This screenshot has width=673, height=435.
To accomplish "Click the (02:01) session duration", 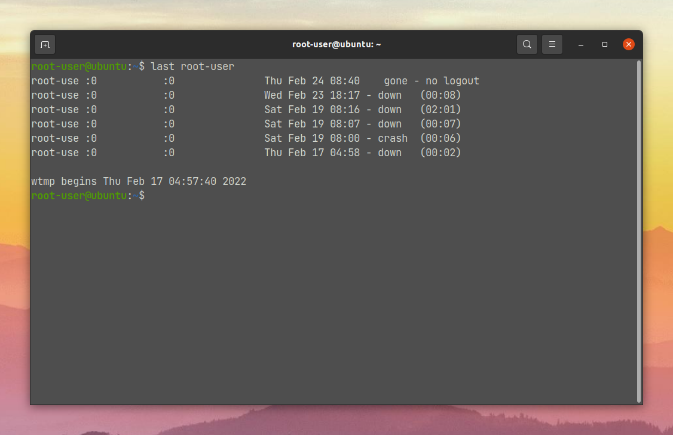I will coord(440,110).
